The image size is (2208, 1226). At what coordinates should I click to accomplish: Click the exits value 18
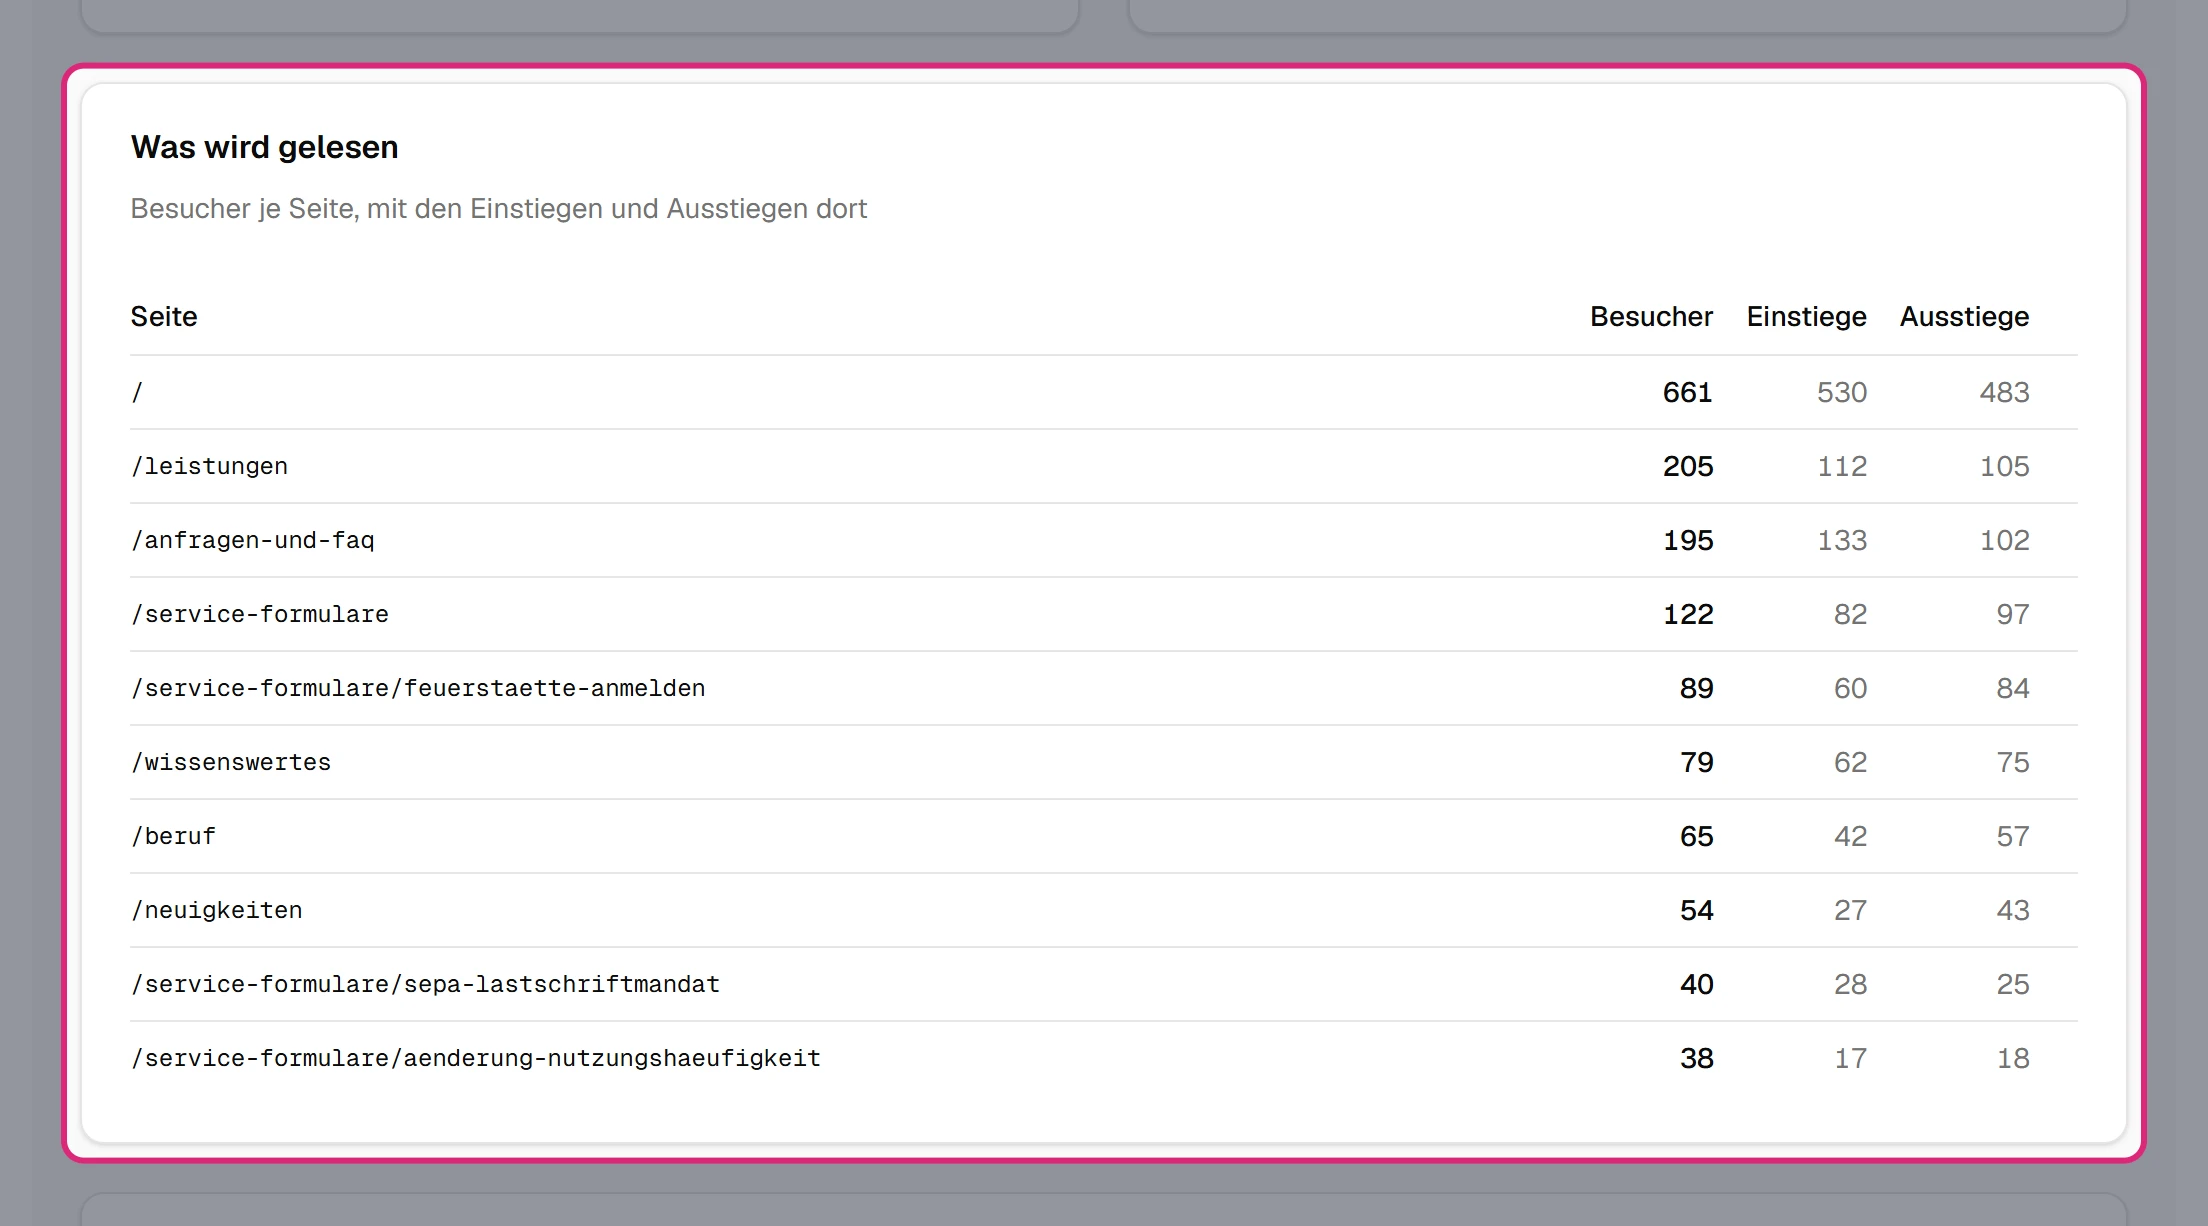[x=2013, y=1058]
